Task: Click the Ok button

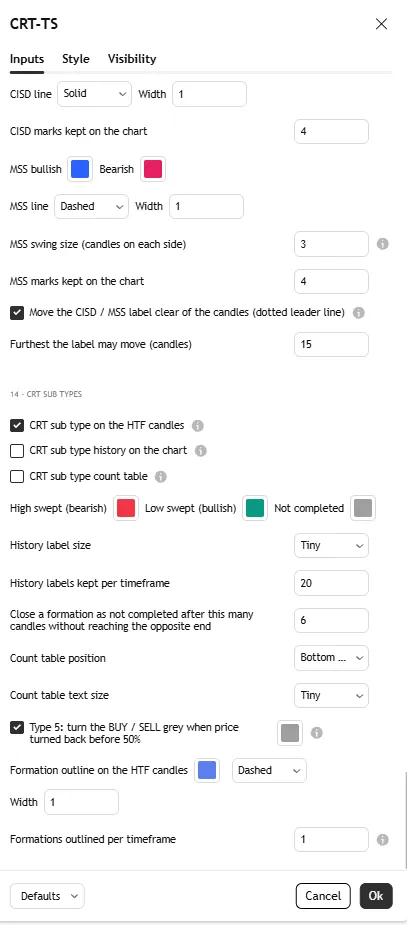Action: coord(376,896)
